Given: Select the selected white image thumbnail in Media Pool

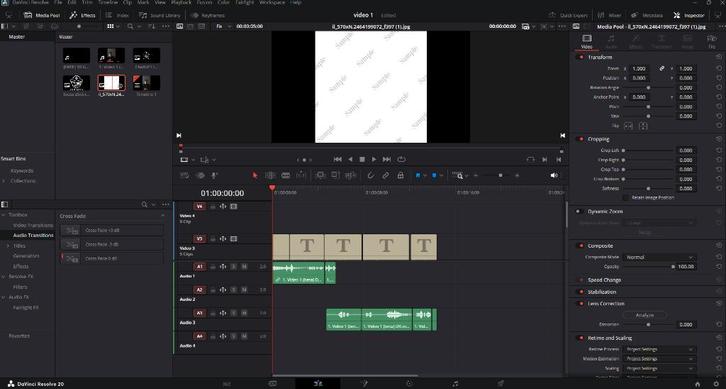Looking at the screenshot, I should (112, 83).
